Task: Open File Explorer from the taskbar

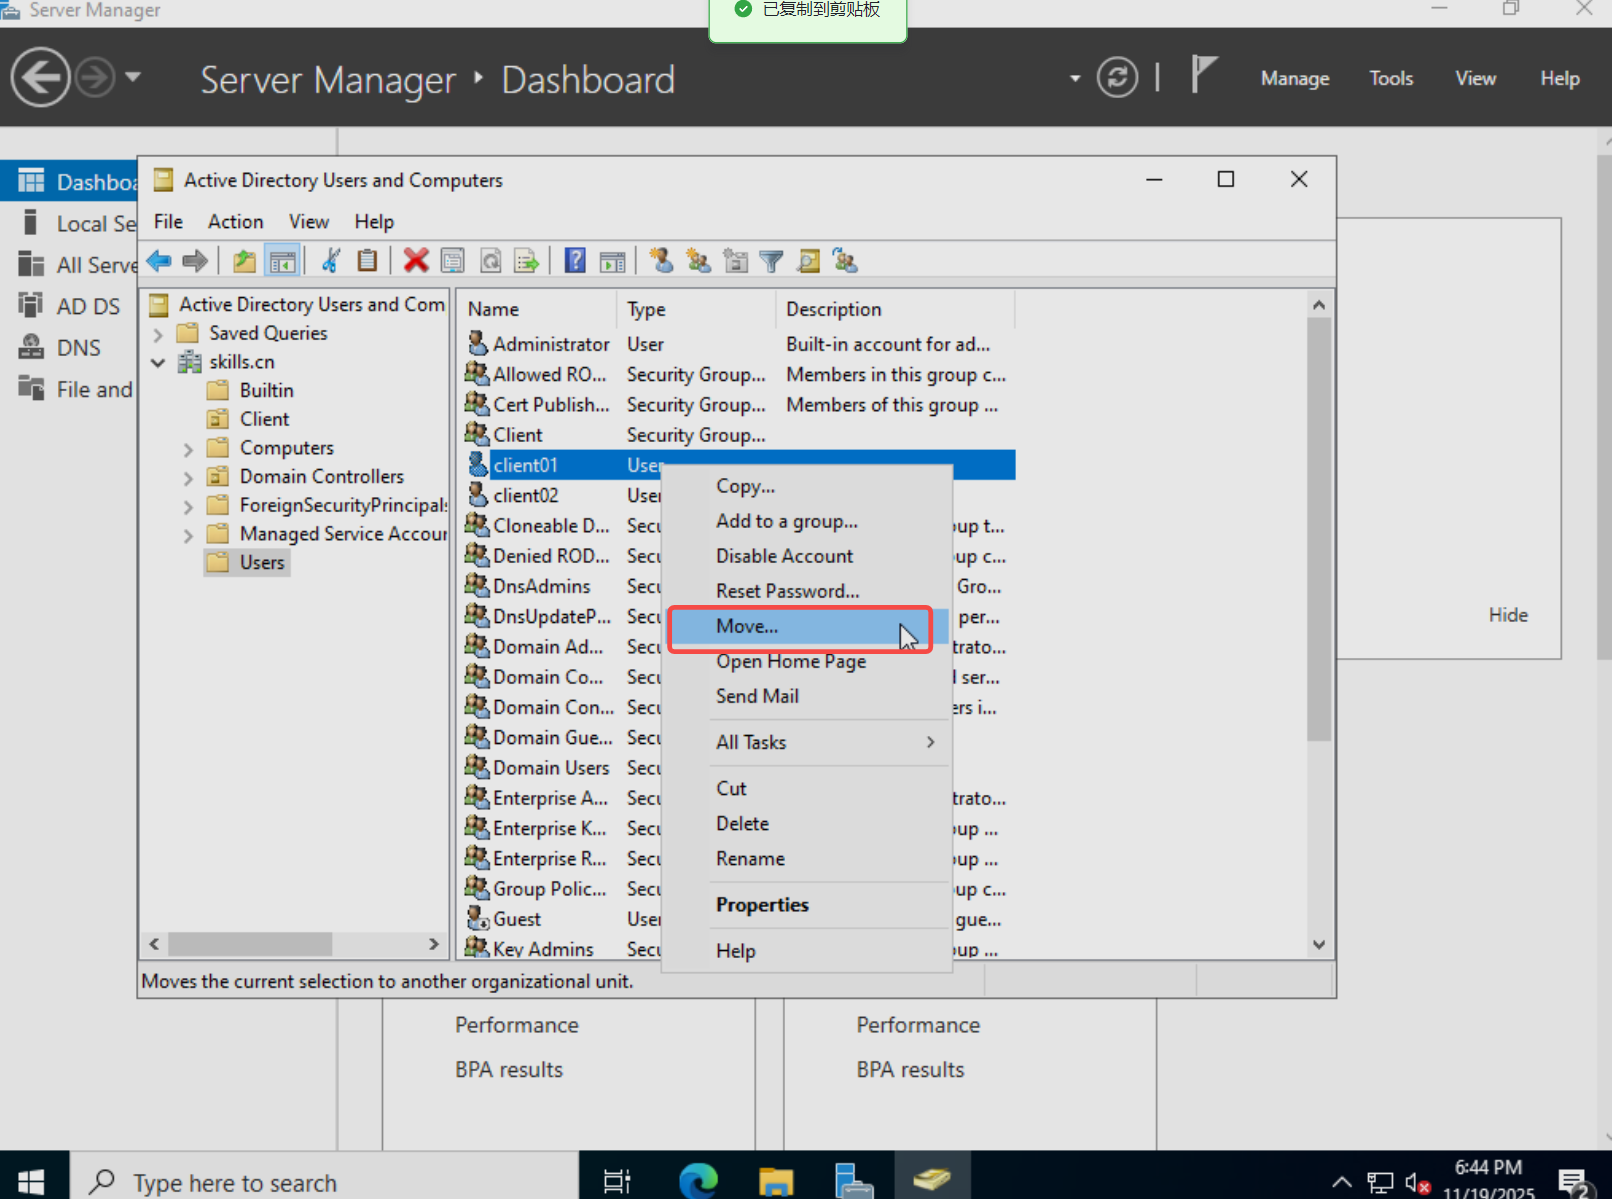Action: [776, 1180]
